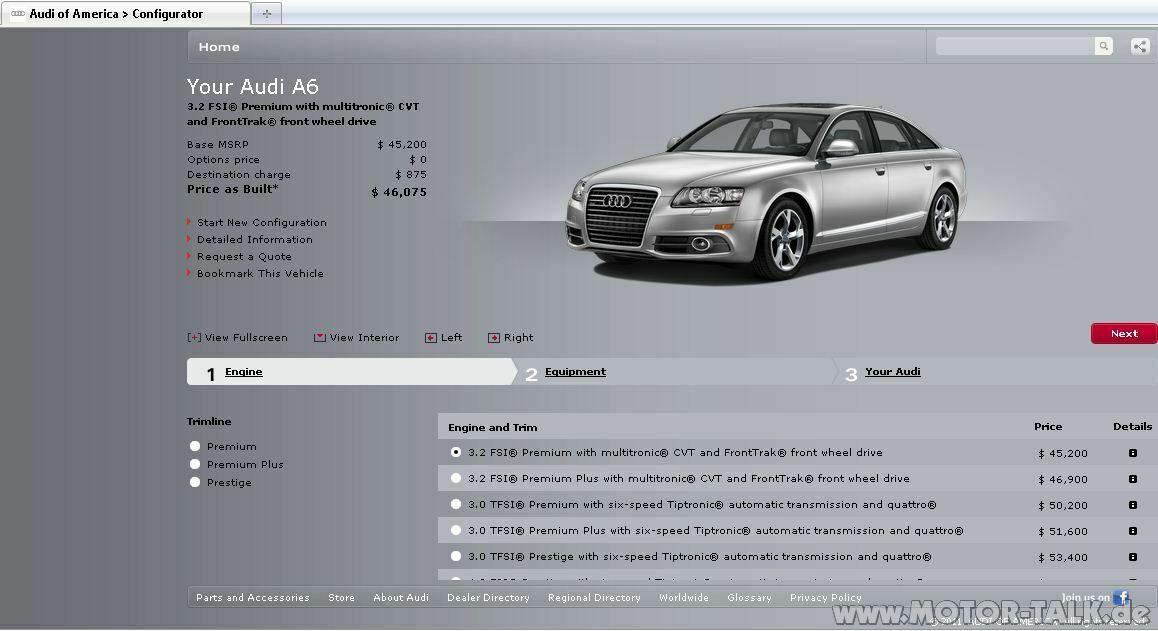Rotate car view with Right icon
The width and height of the screenshot is (1158, 631).
[493, 338]
